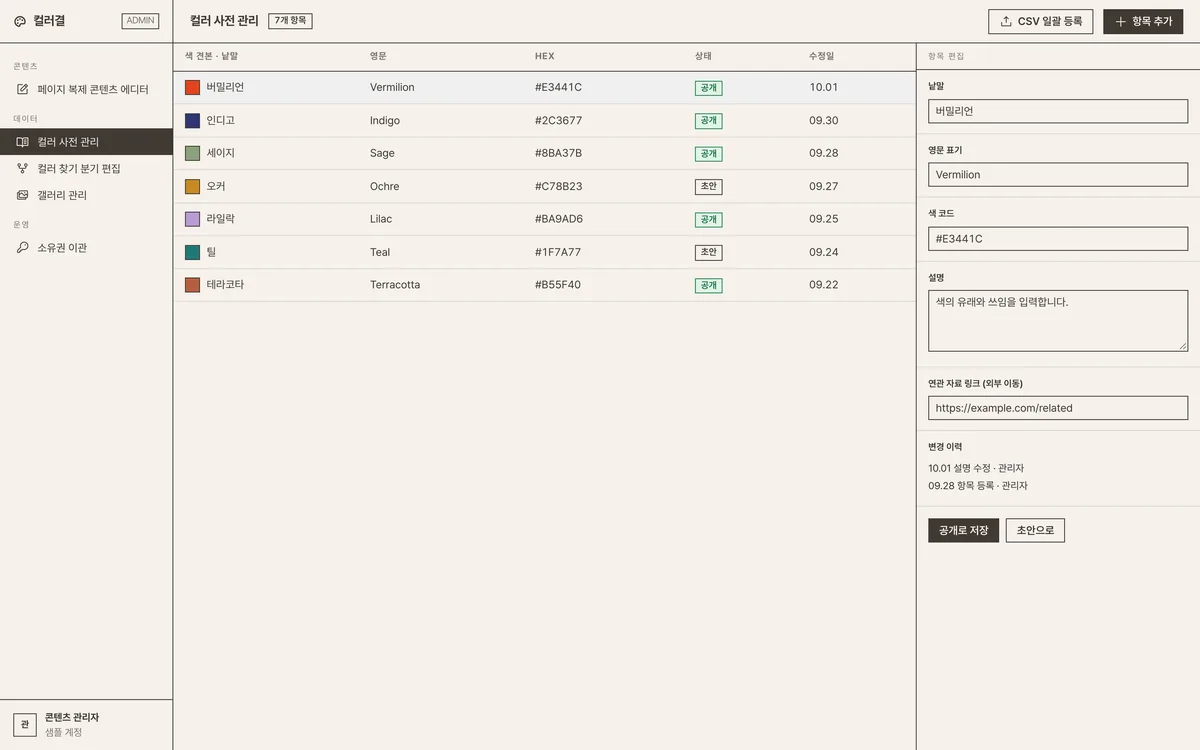Click the 세이지 green color swatch

point(192,153)
